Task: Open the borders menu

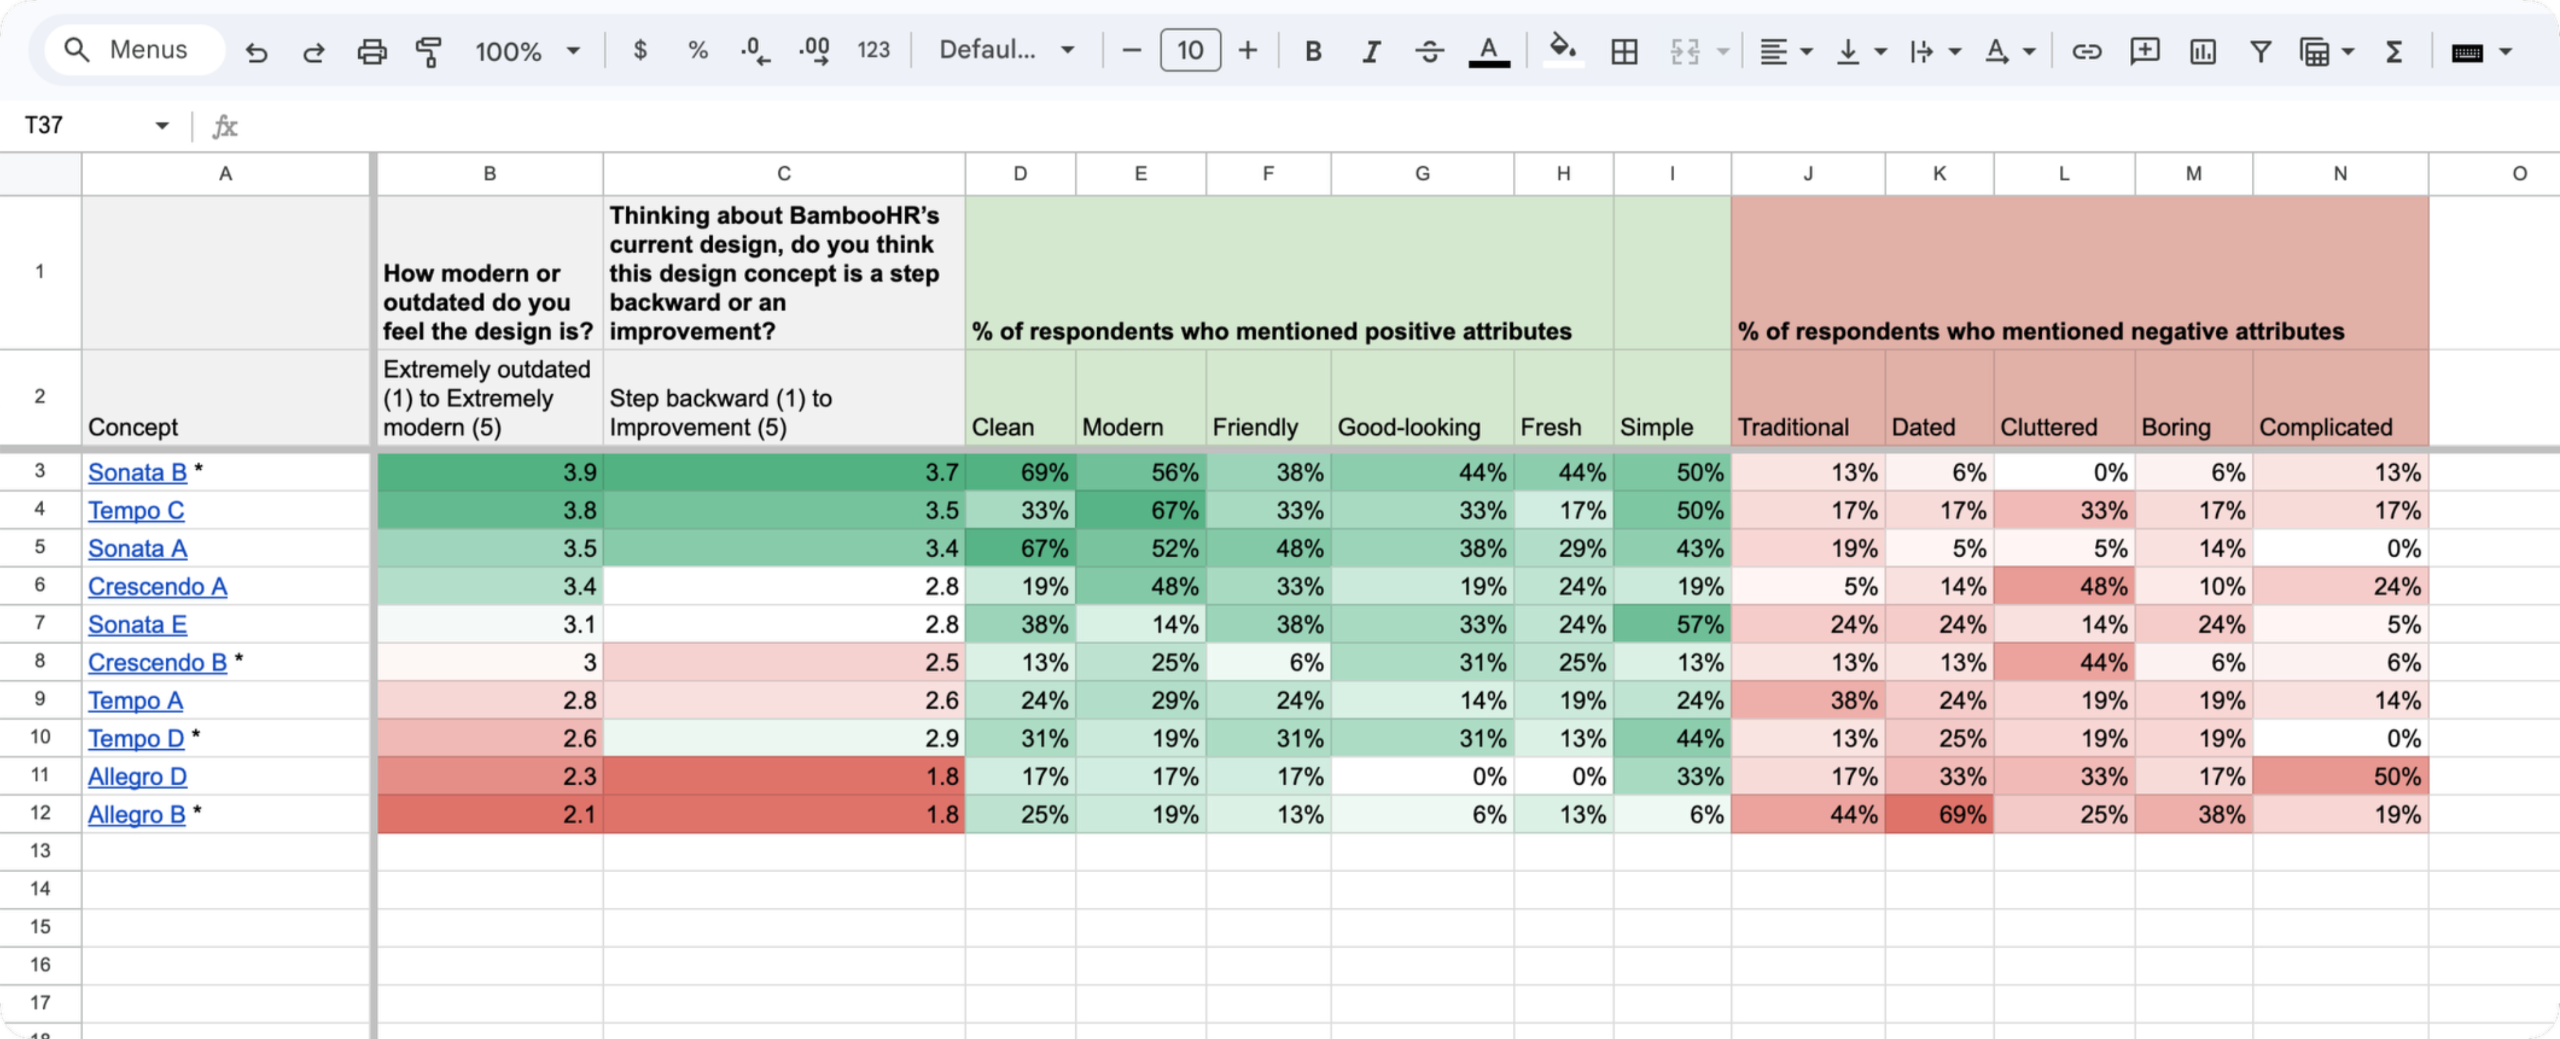Action: (1625, 51)
